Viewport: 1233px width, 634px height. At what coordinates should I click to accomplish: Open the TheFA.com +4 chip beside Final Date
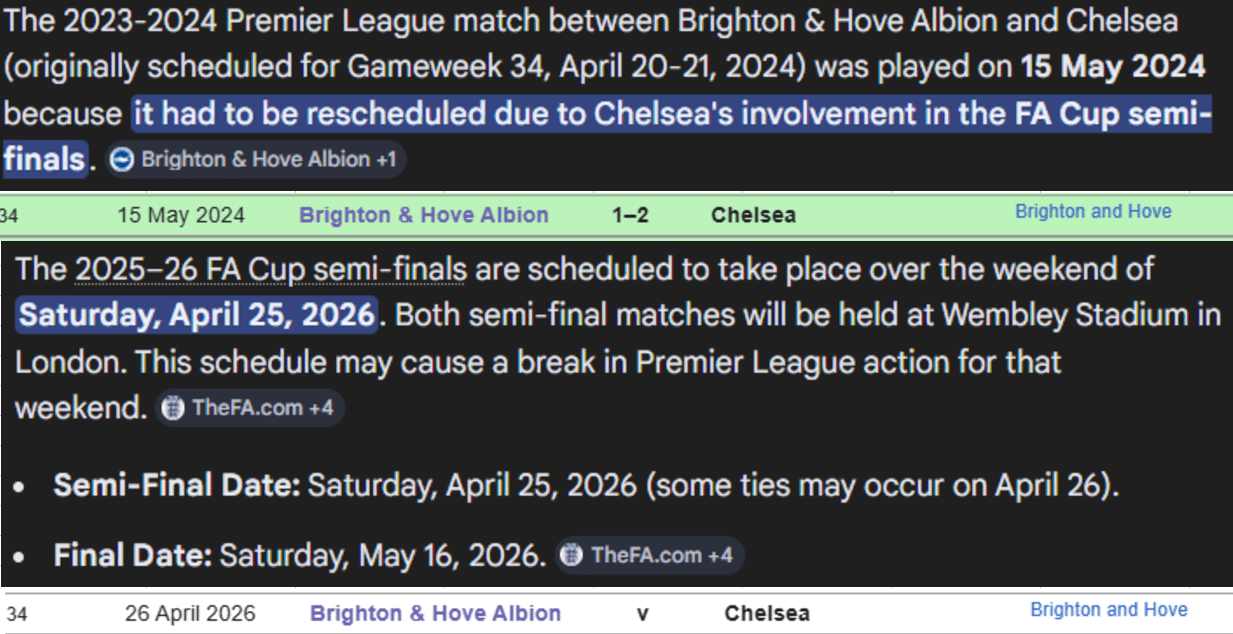click(x=649, y=555)
